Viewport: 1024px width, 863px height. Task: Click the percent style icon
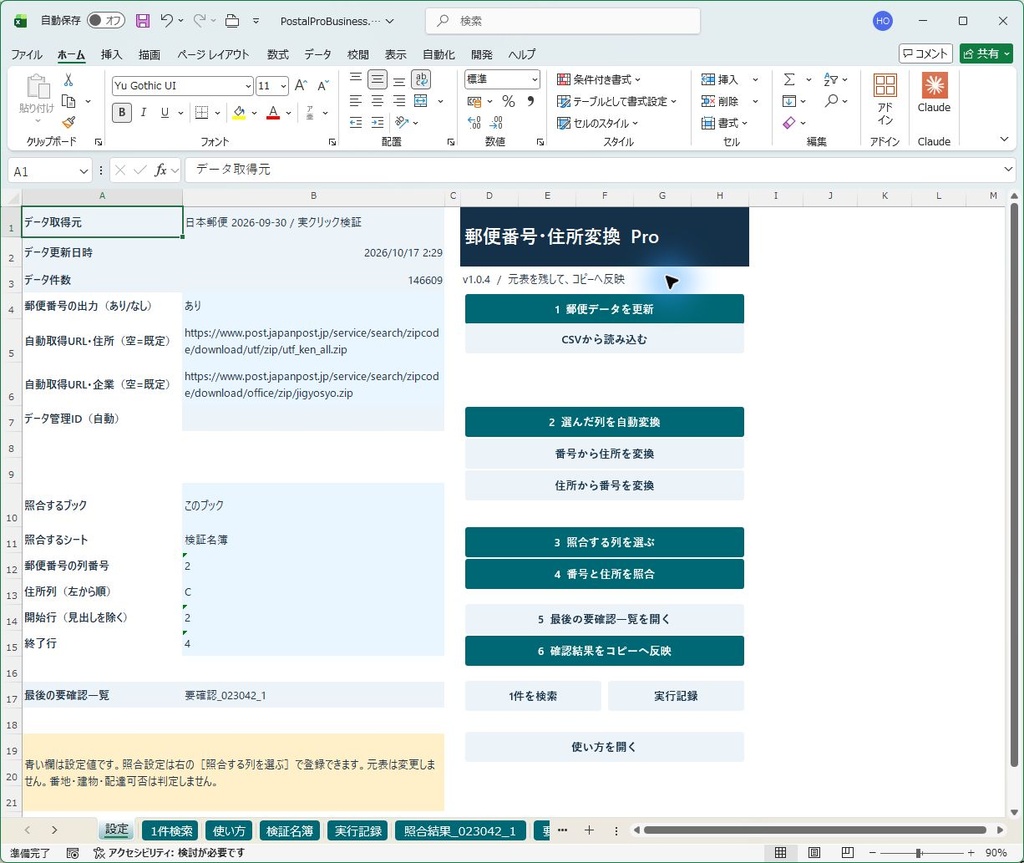pos(509,101)
